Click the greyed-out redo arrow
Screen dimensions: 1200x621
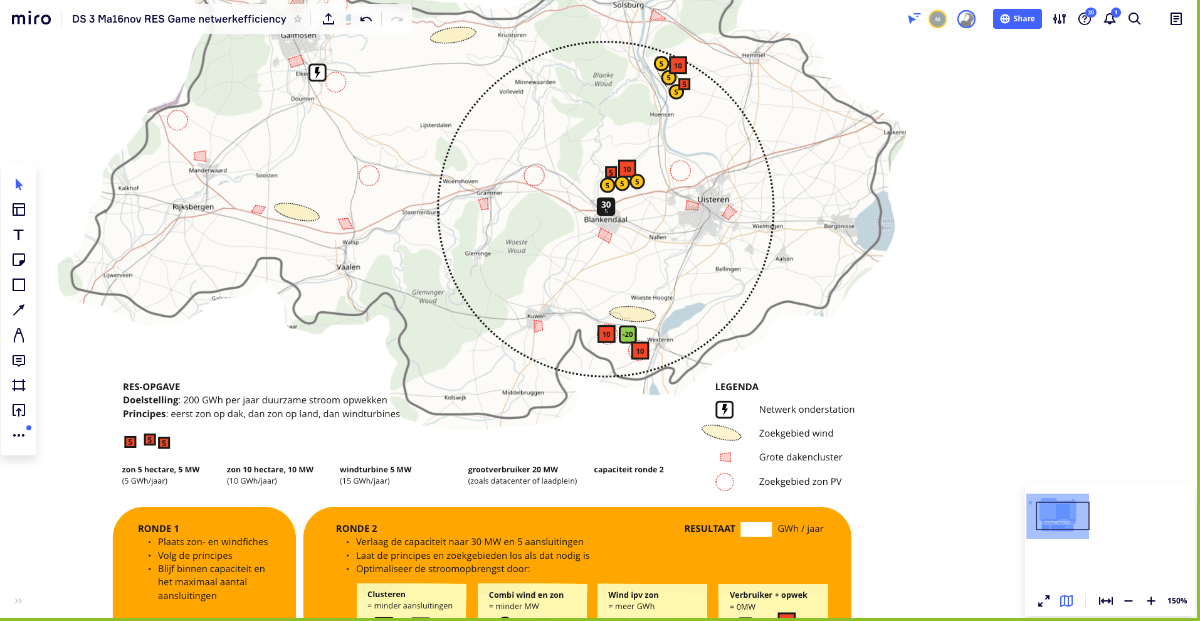(397, 19)
